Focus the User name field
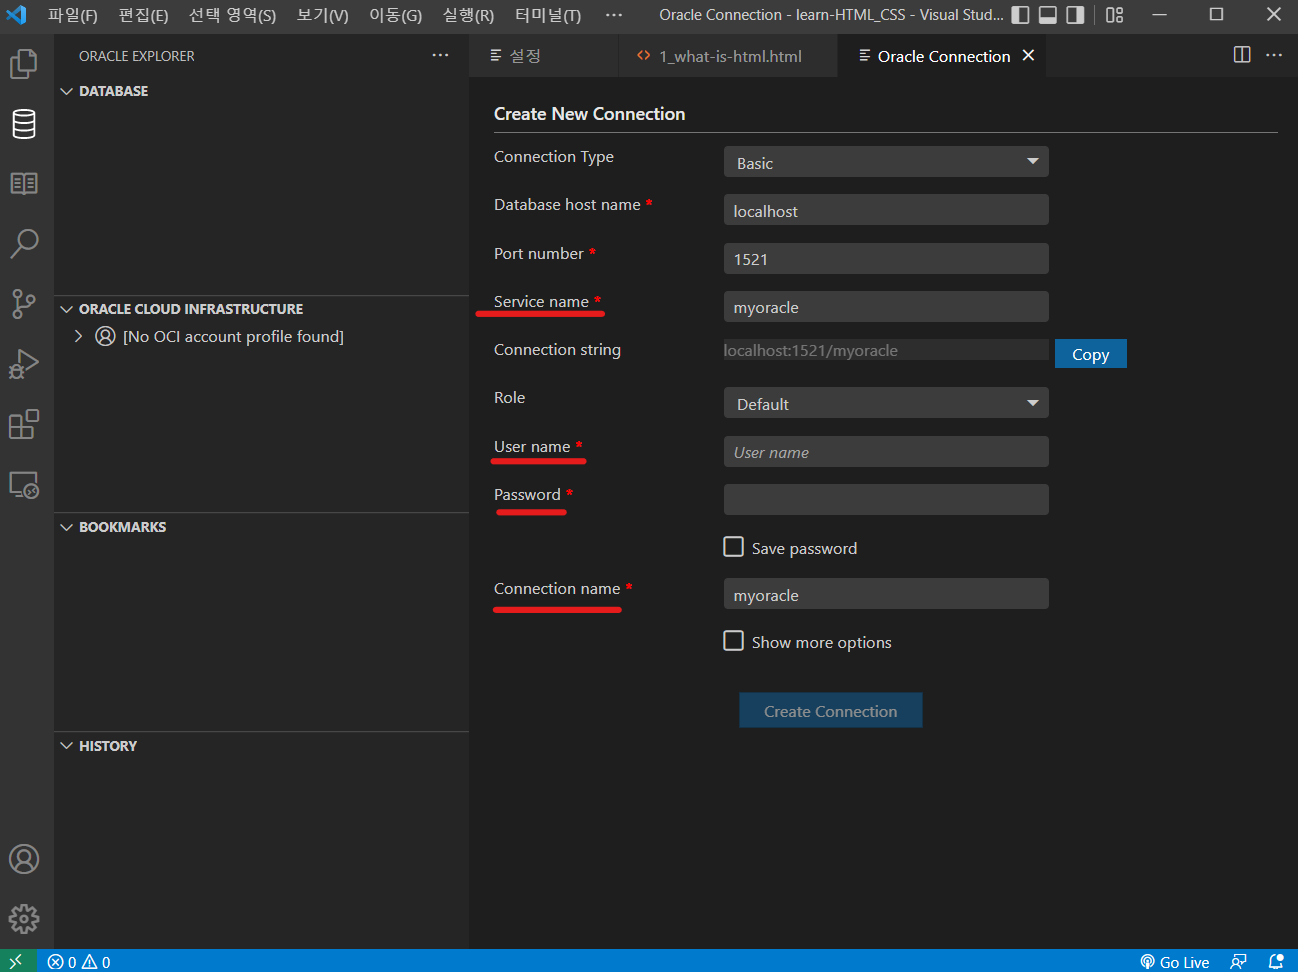The height and width of the screenshot is (972, 1298). (886, 451)
